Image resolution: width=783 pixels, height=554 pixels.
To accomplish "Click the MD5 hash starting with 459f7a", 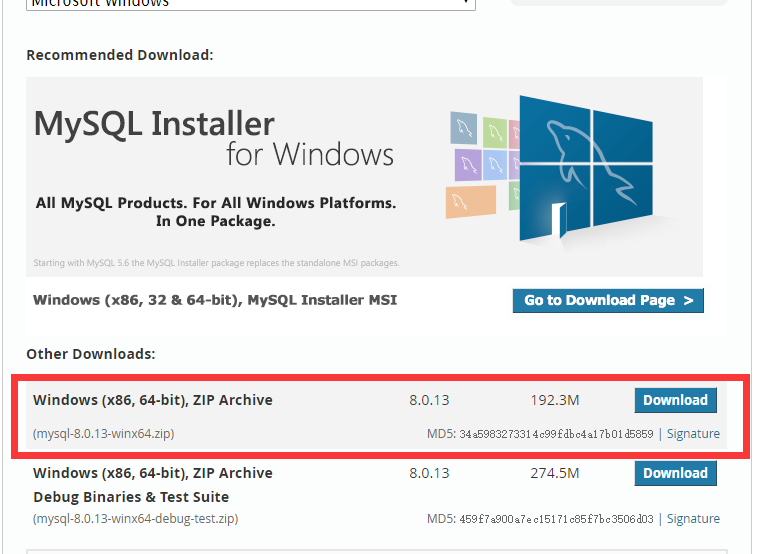I will 556,519.
